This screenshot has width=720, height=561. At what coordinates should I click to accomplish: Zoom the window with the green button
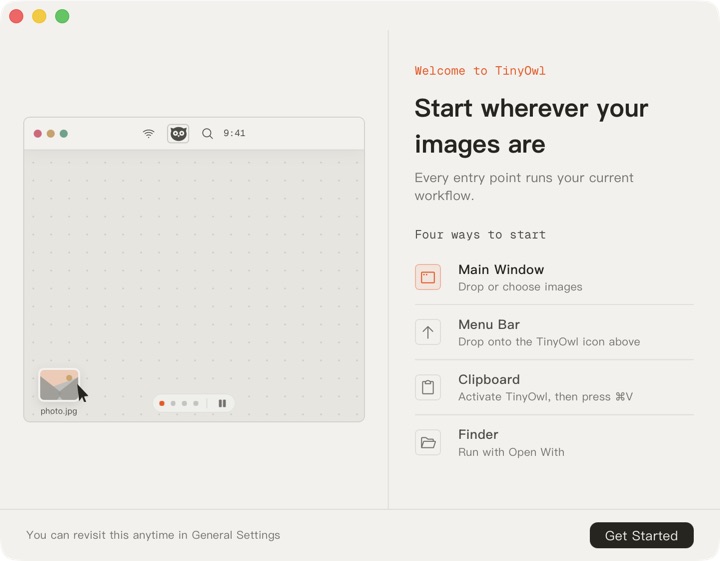[x=62, y=16]
